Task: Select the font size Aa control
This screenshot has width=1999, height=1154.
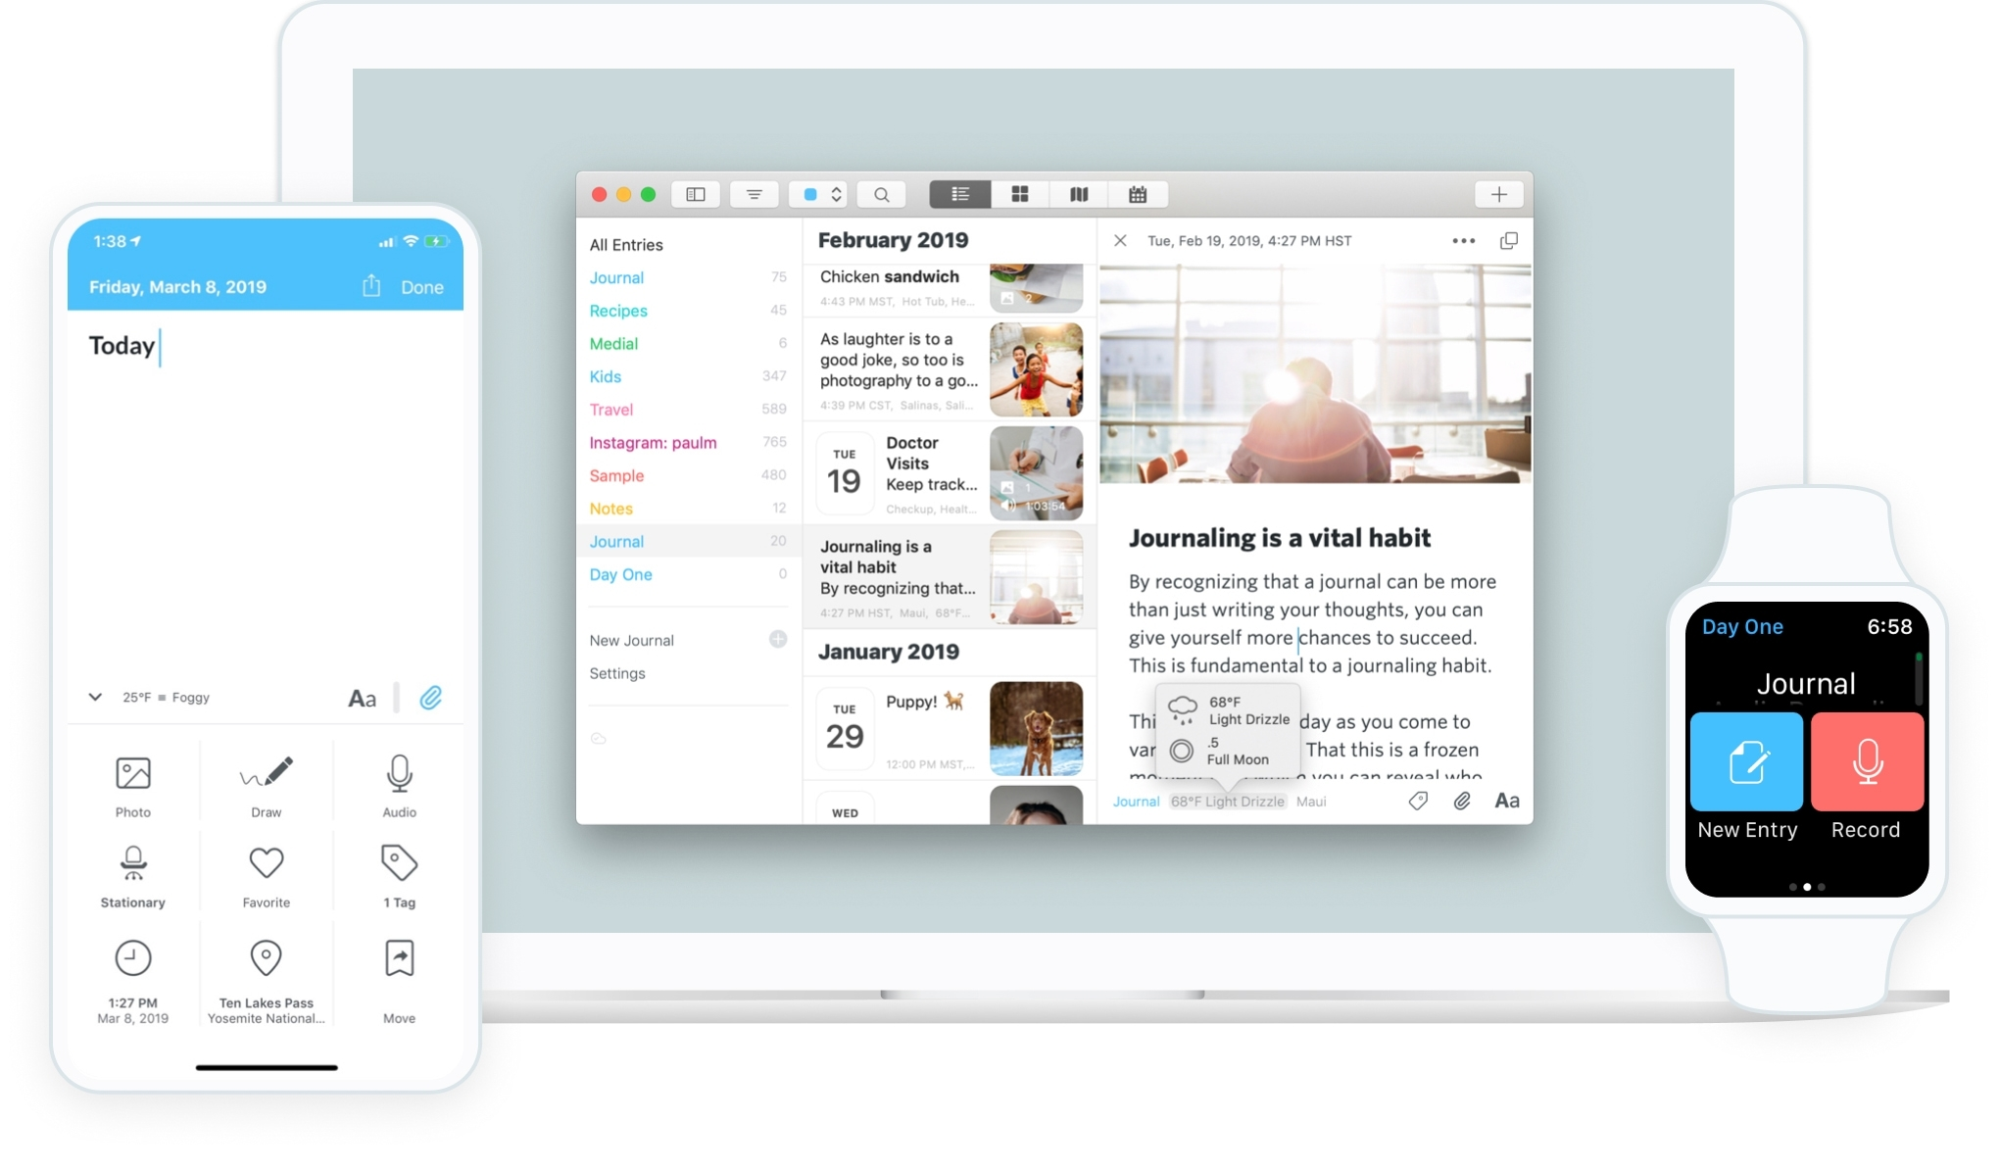Action: (361, 699)
